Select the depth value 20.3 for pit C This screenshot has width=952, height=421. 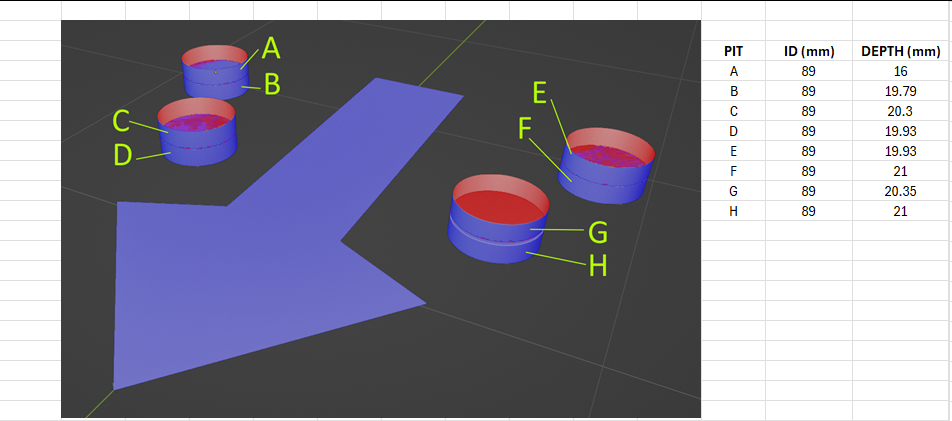coord(901,111)
